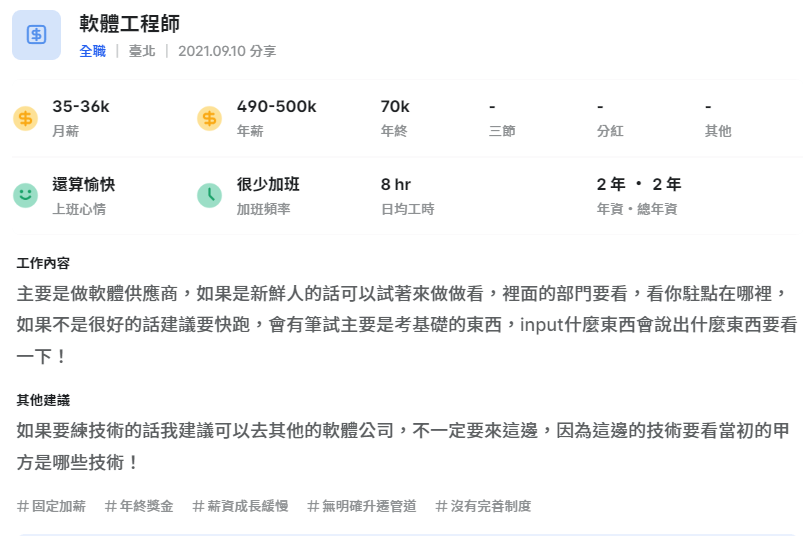Click the 日均工時 label

click(x=408, y=209)
